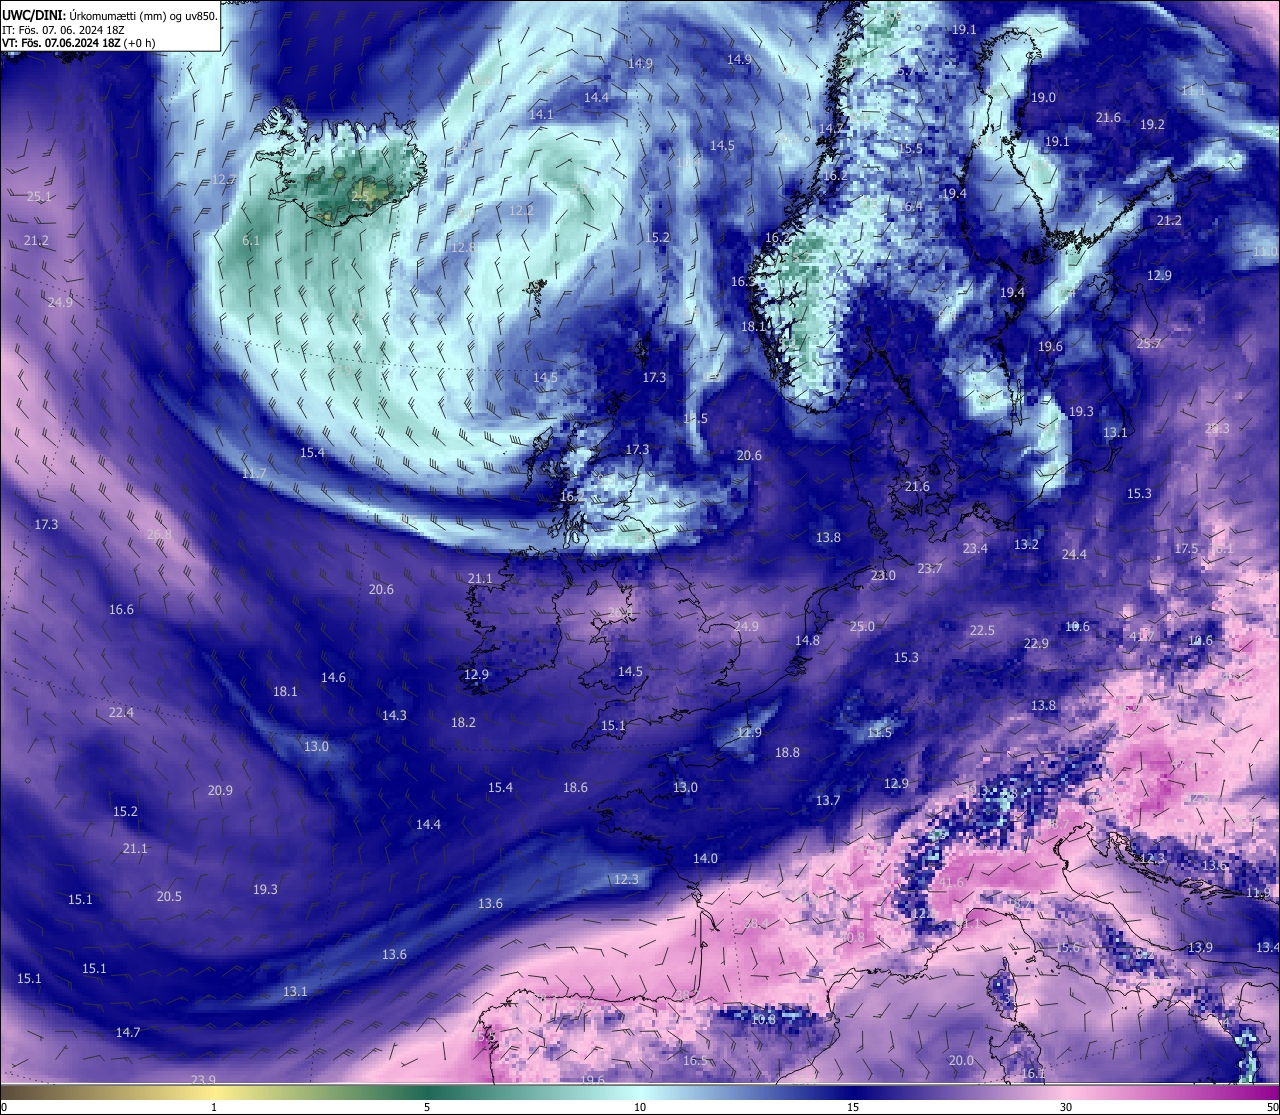This screenshot has height=1115, width=1280.
Task: Click the '0' tick on the color scale
Action: coord(4,1107)
